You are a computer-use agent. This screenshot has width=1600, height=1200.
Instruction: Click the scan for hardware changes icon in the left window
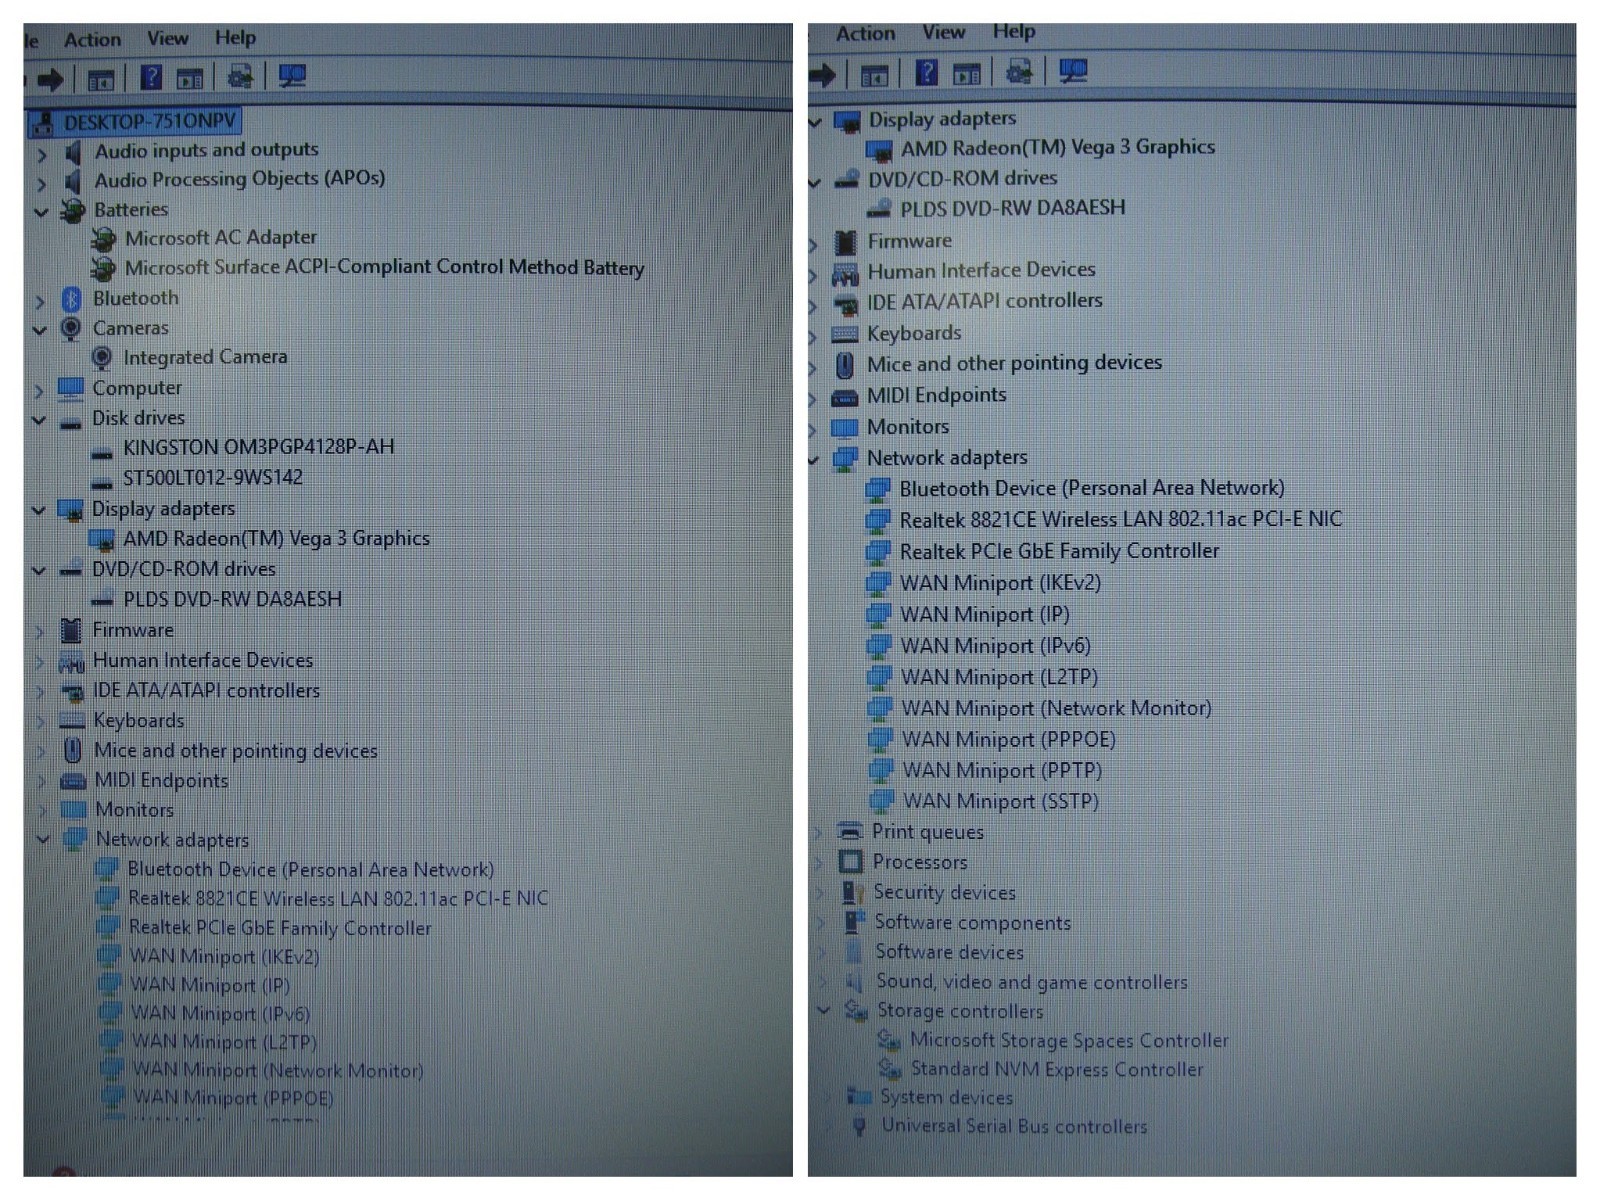tap(240, 76)
